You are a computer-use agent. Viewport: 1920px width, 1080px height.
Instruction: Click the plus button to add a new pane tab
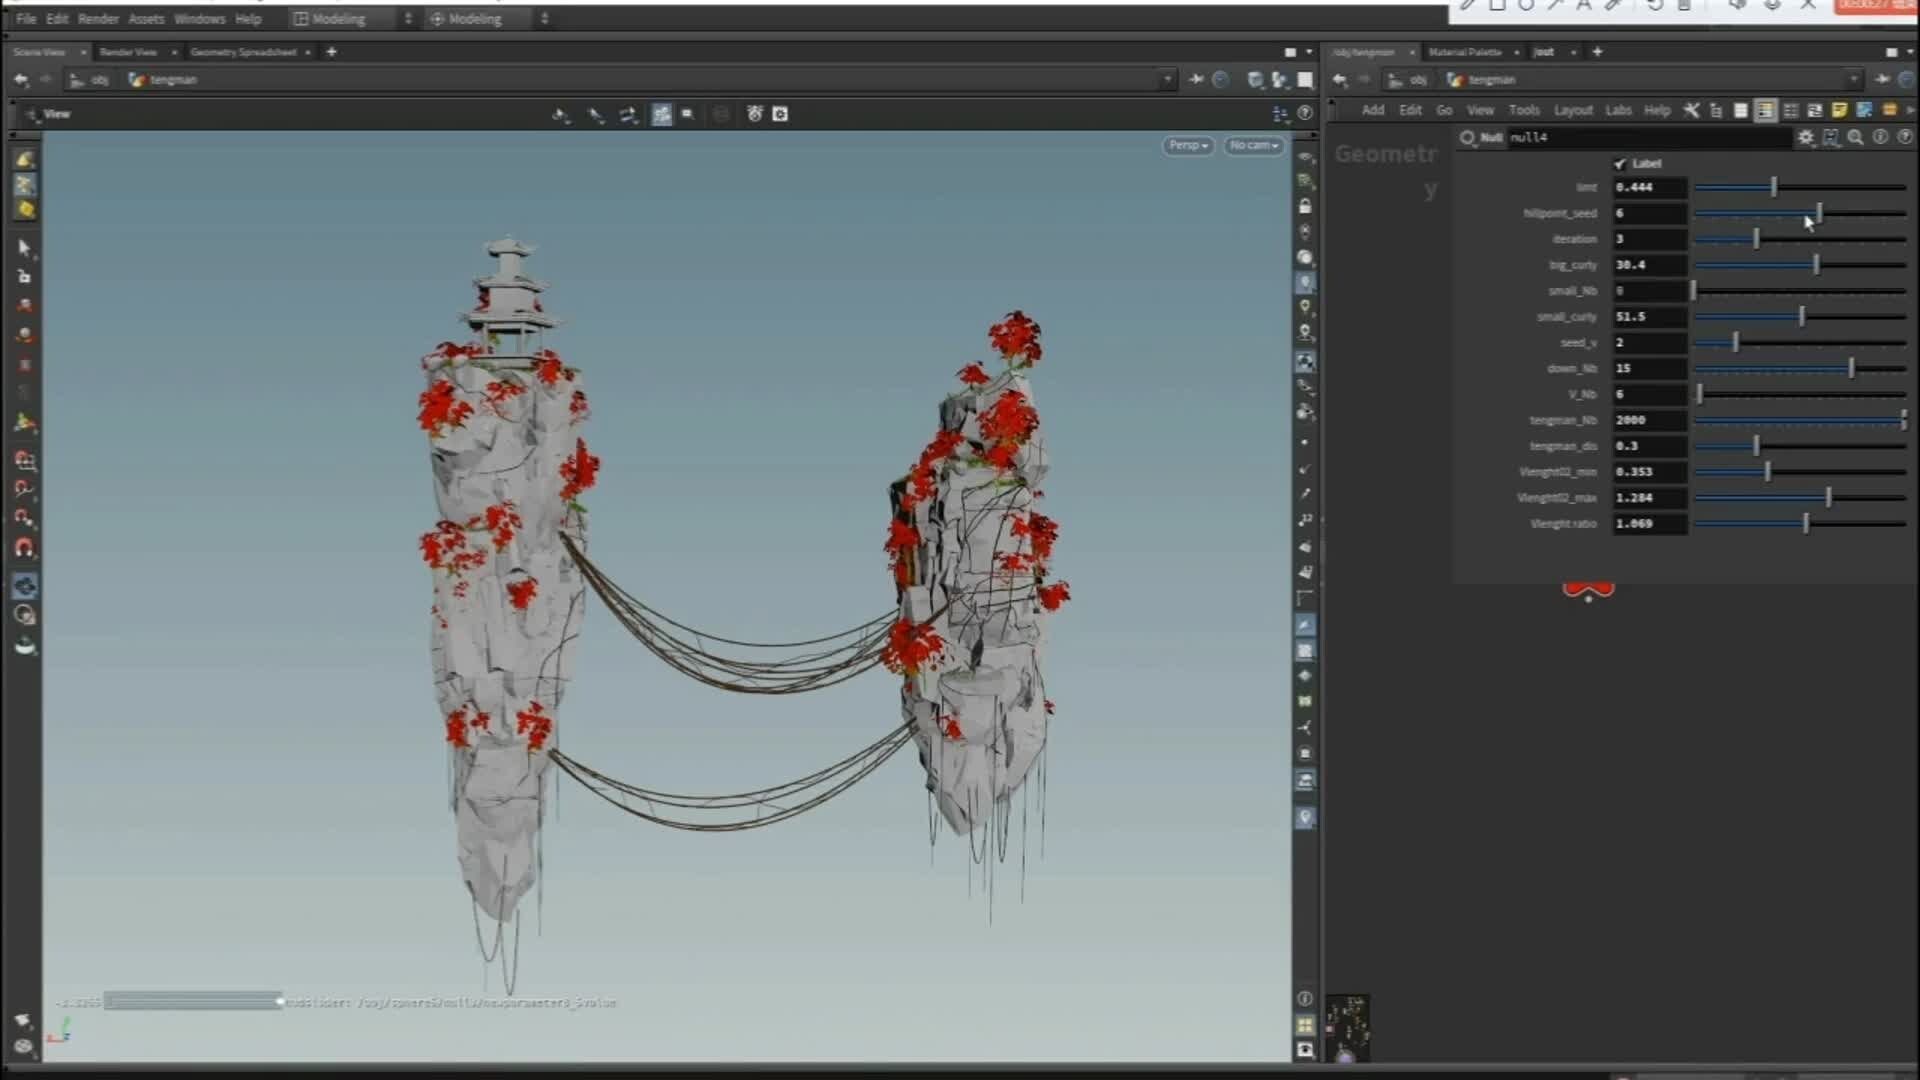tap(1597, 52)
